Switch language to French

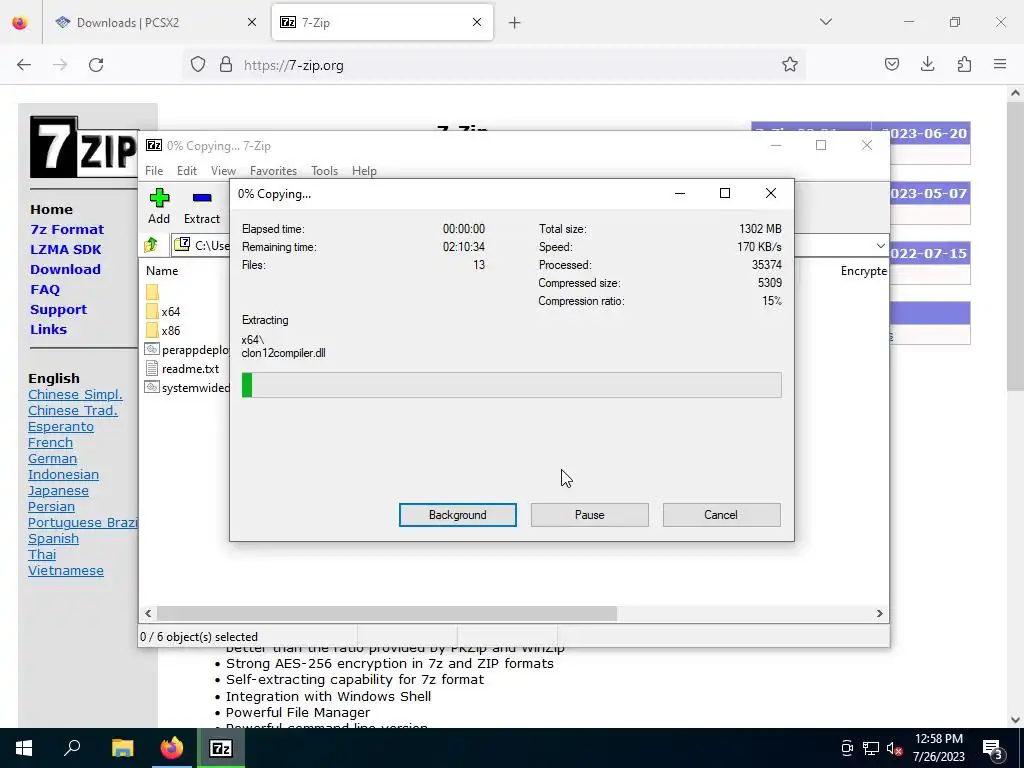click(x=50, y=443)
